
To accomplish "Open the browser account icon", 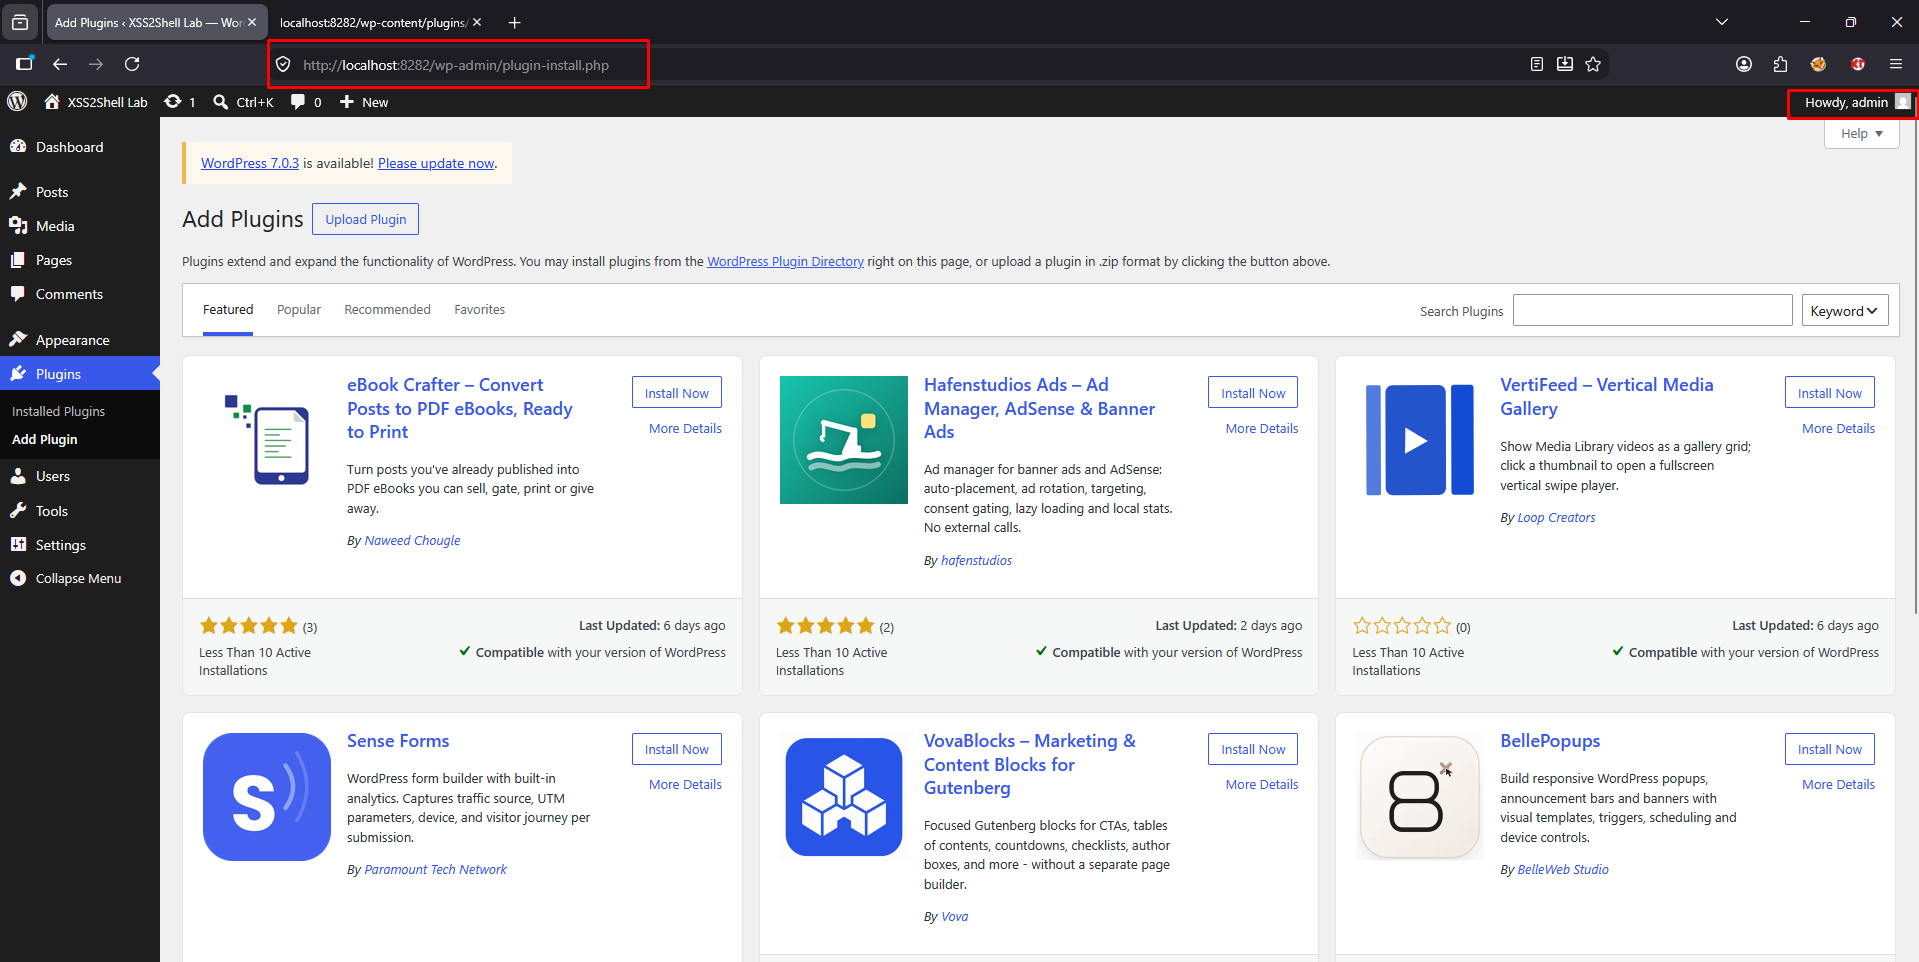I will tap(1744, 64).
